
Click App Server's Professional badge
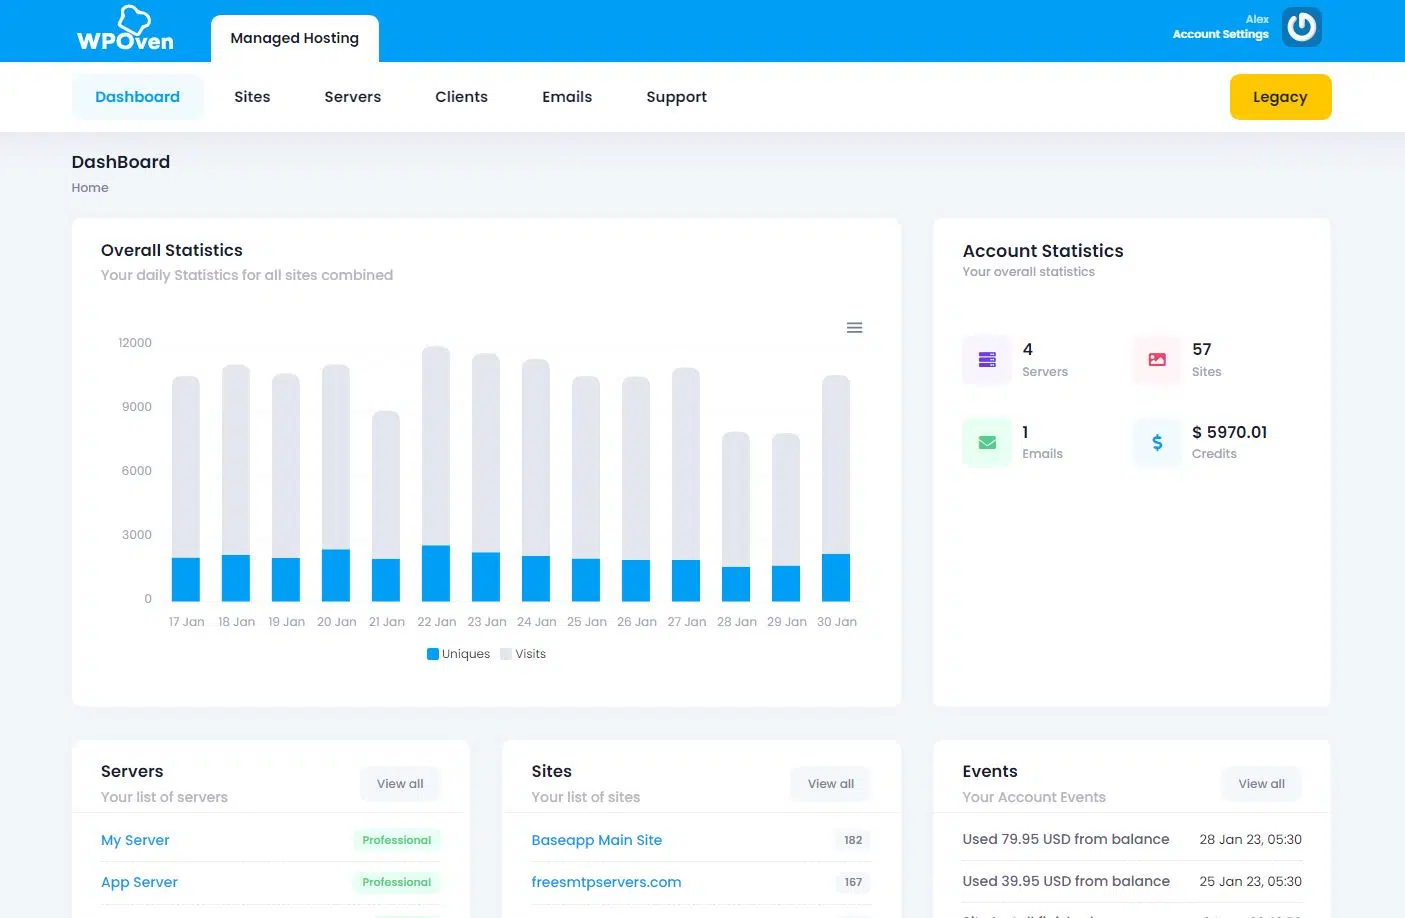point(397,882)
